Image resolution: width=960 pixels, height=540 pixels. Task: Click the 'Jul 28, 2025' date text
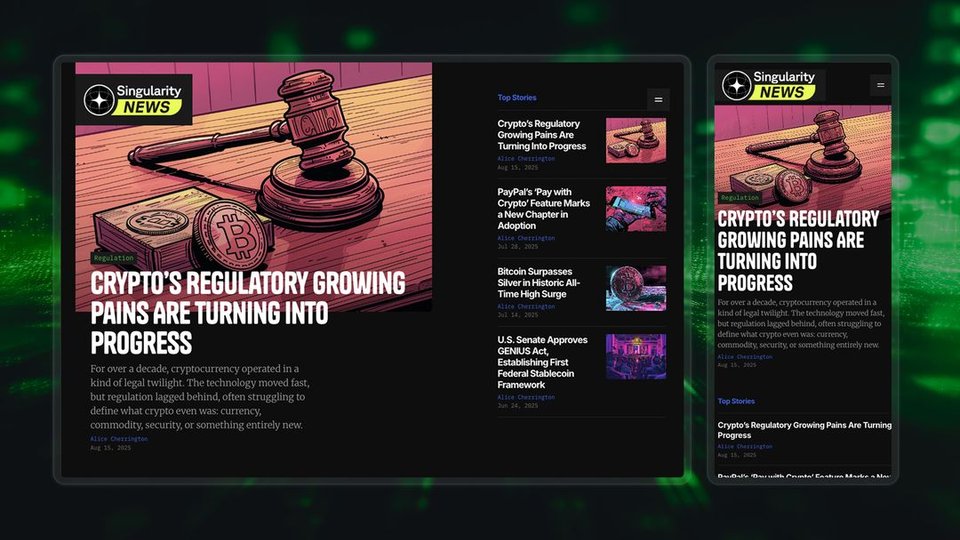click(x=517, y=247)
